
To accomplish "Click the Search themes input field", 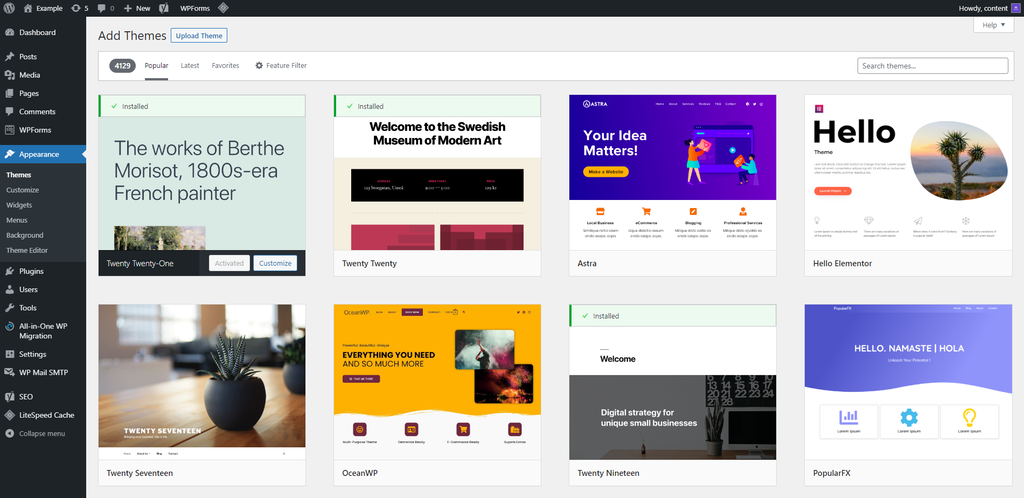I will (x=932, y=66).
